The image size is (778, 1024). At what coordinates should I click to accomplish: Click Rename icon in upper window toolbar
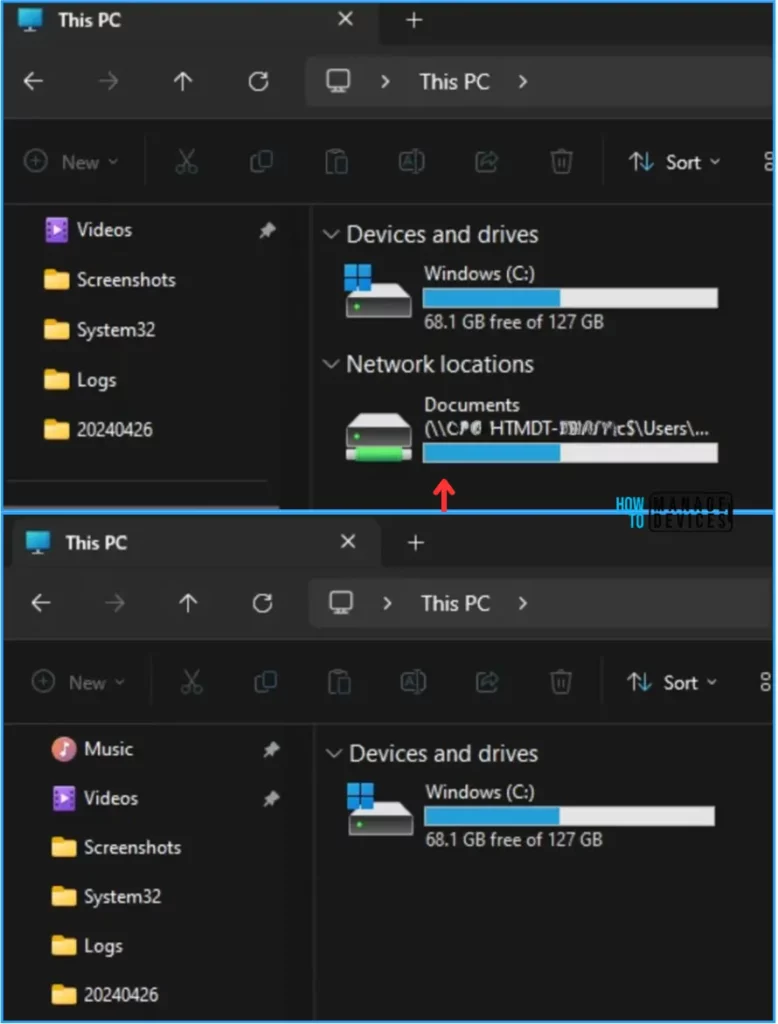coord(412,161)
